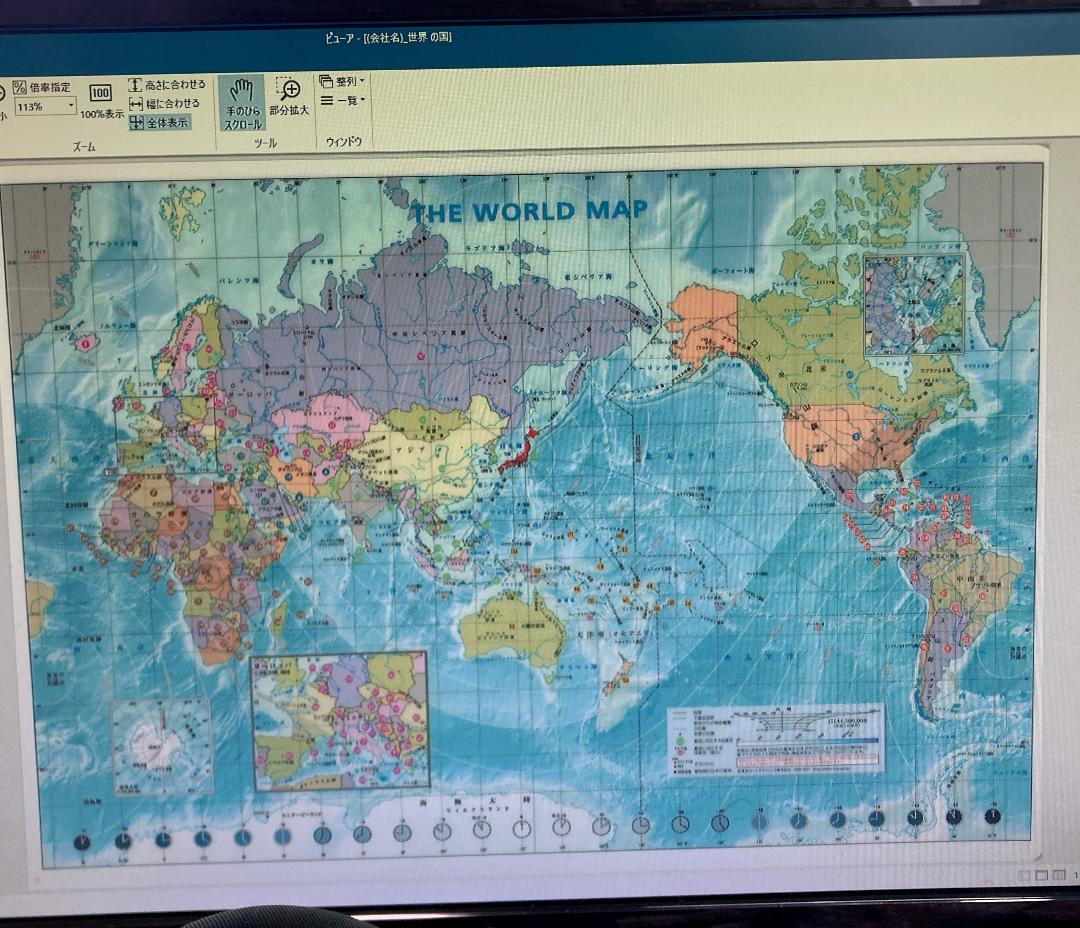Click red-highlighted Japan on the map
Image resolution: width=1080 pixels, height=928 pixels.
519,450
